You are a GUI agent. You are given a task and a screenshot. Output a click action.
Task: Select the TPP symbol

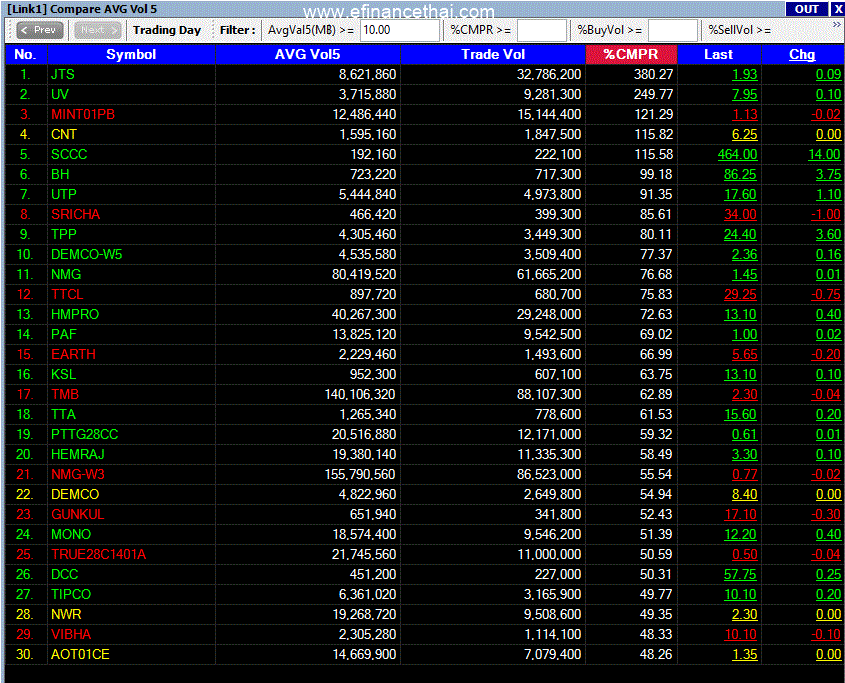64,234
